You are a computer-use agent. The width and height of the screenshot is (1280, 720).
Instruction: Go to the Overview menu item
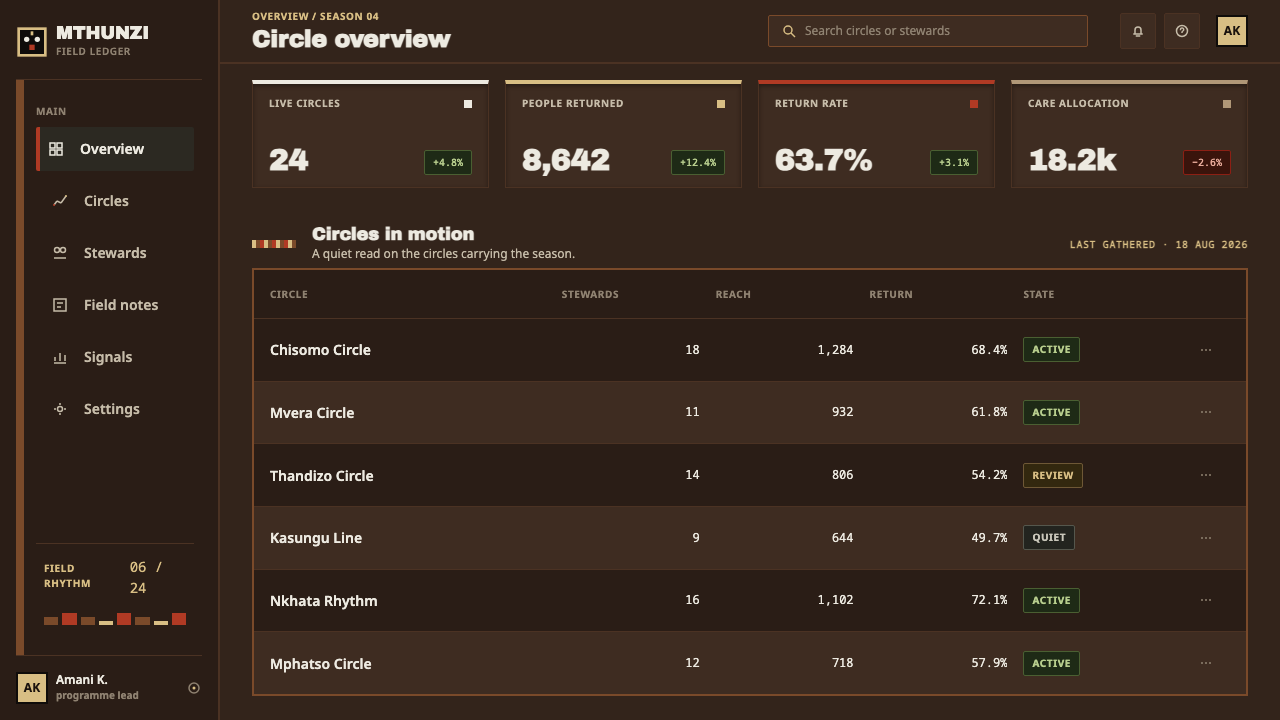115,149
